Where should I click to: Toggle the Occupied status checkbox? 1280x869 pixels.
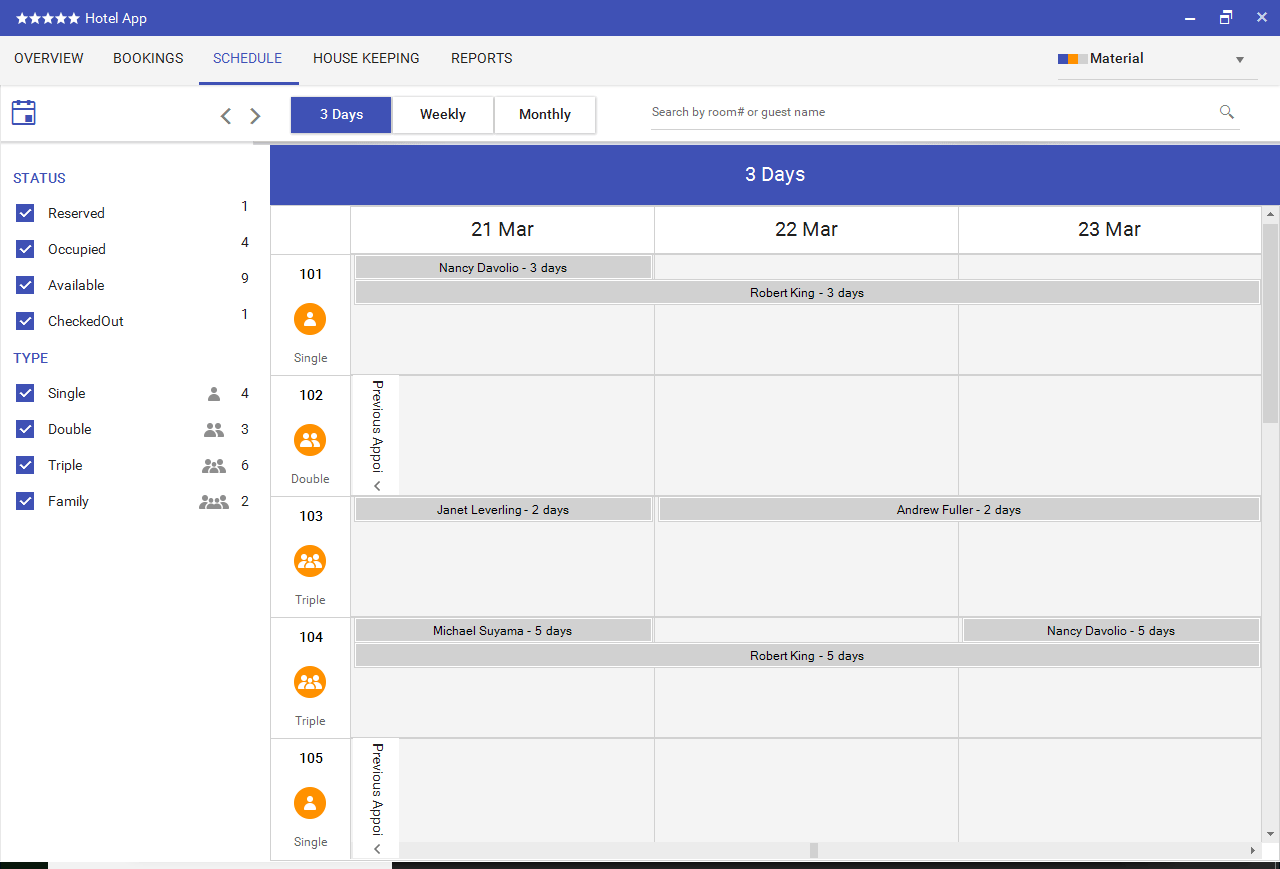coord(26,249)
